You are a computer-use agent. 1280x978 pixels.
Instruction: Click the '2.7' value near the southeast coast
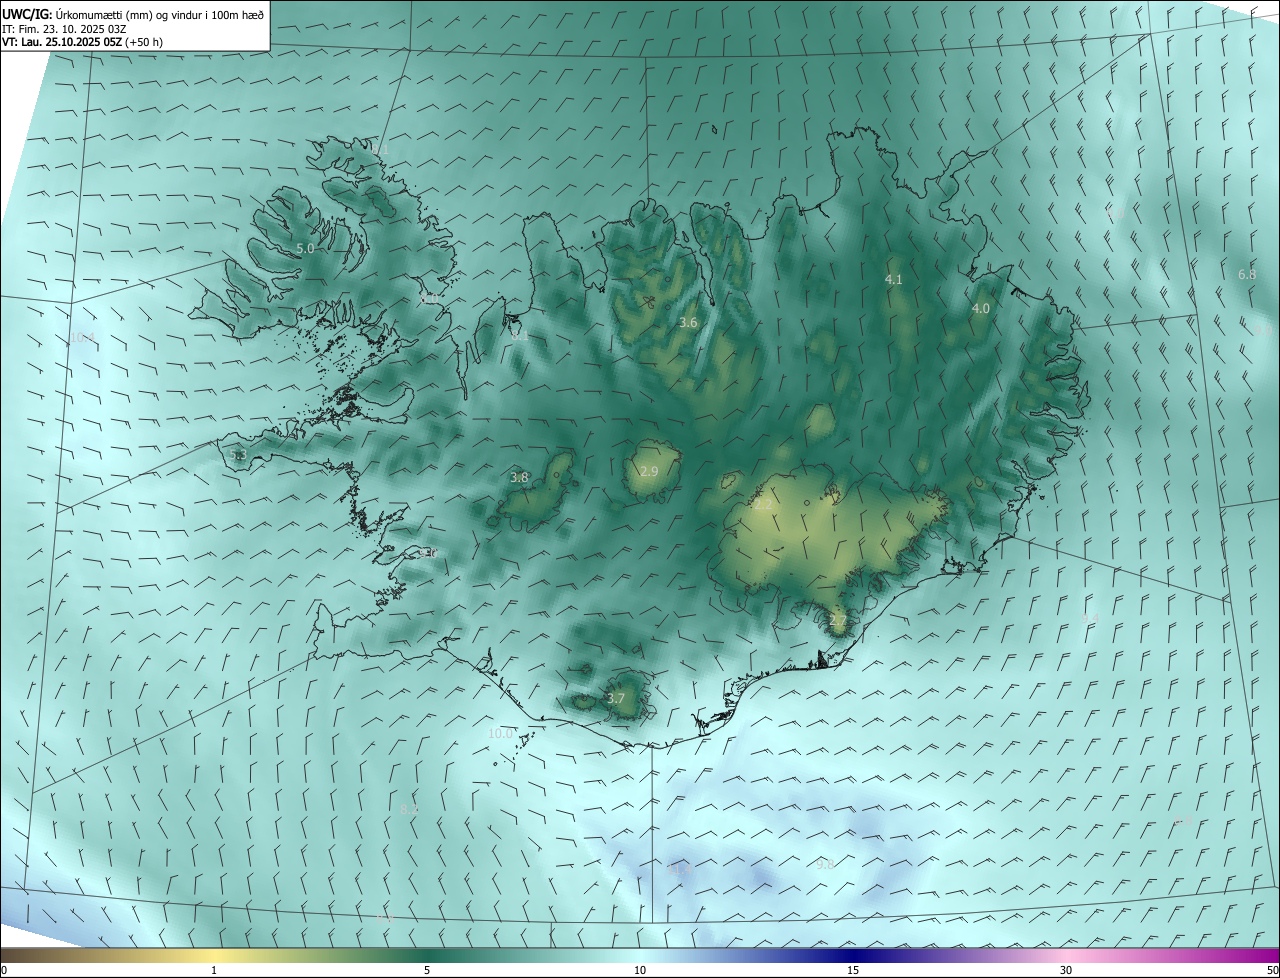click(838, 620)
